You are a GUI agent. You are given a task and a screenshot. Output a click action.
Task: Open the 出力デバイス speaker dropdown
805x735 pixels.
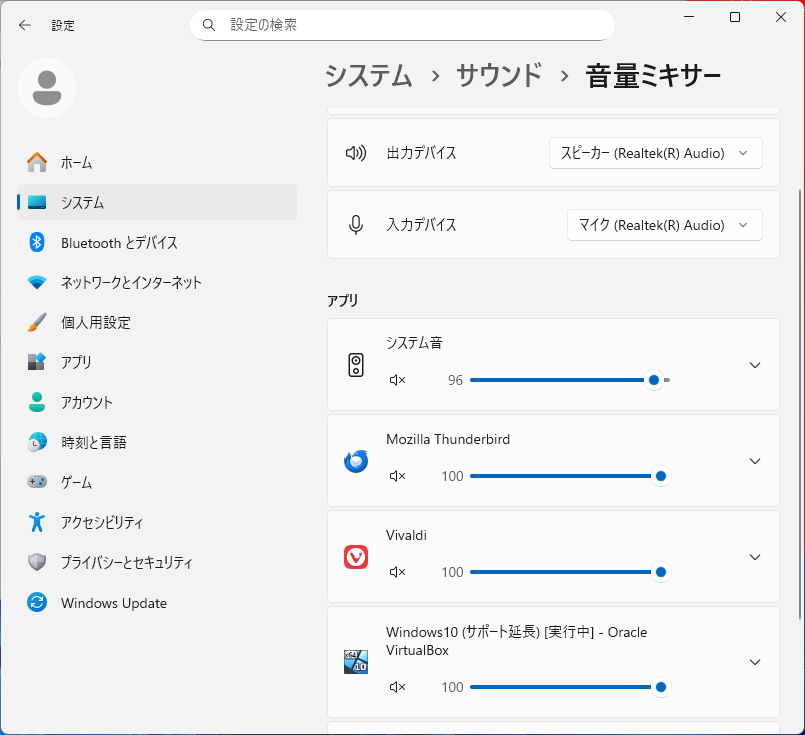(656, 153)
